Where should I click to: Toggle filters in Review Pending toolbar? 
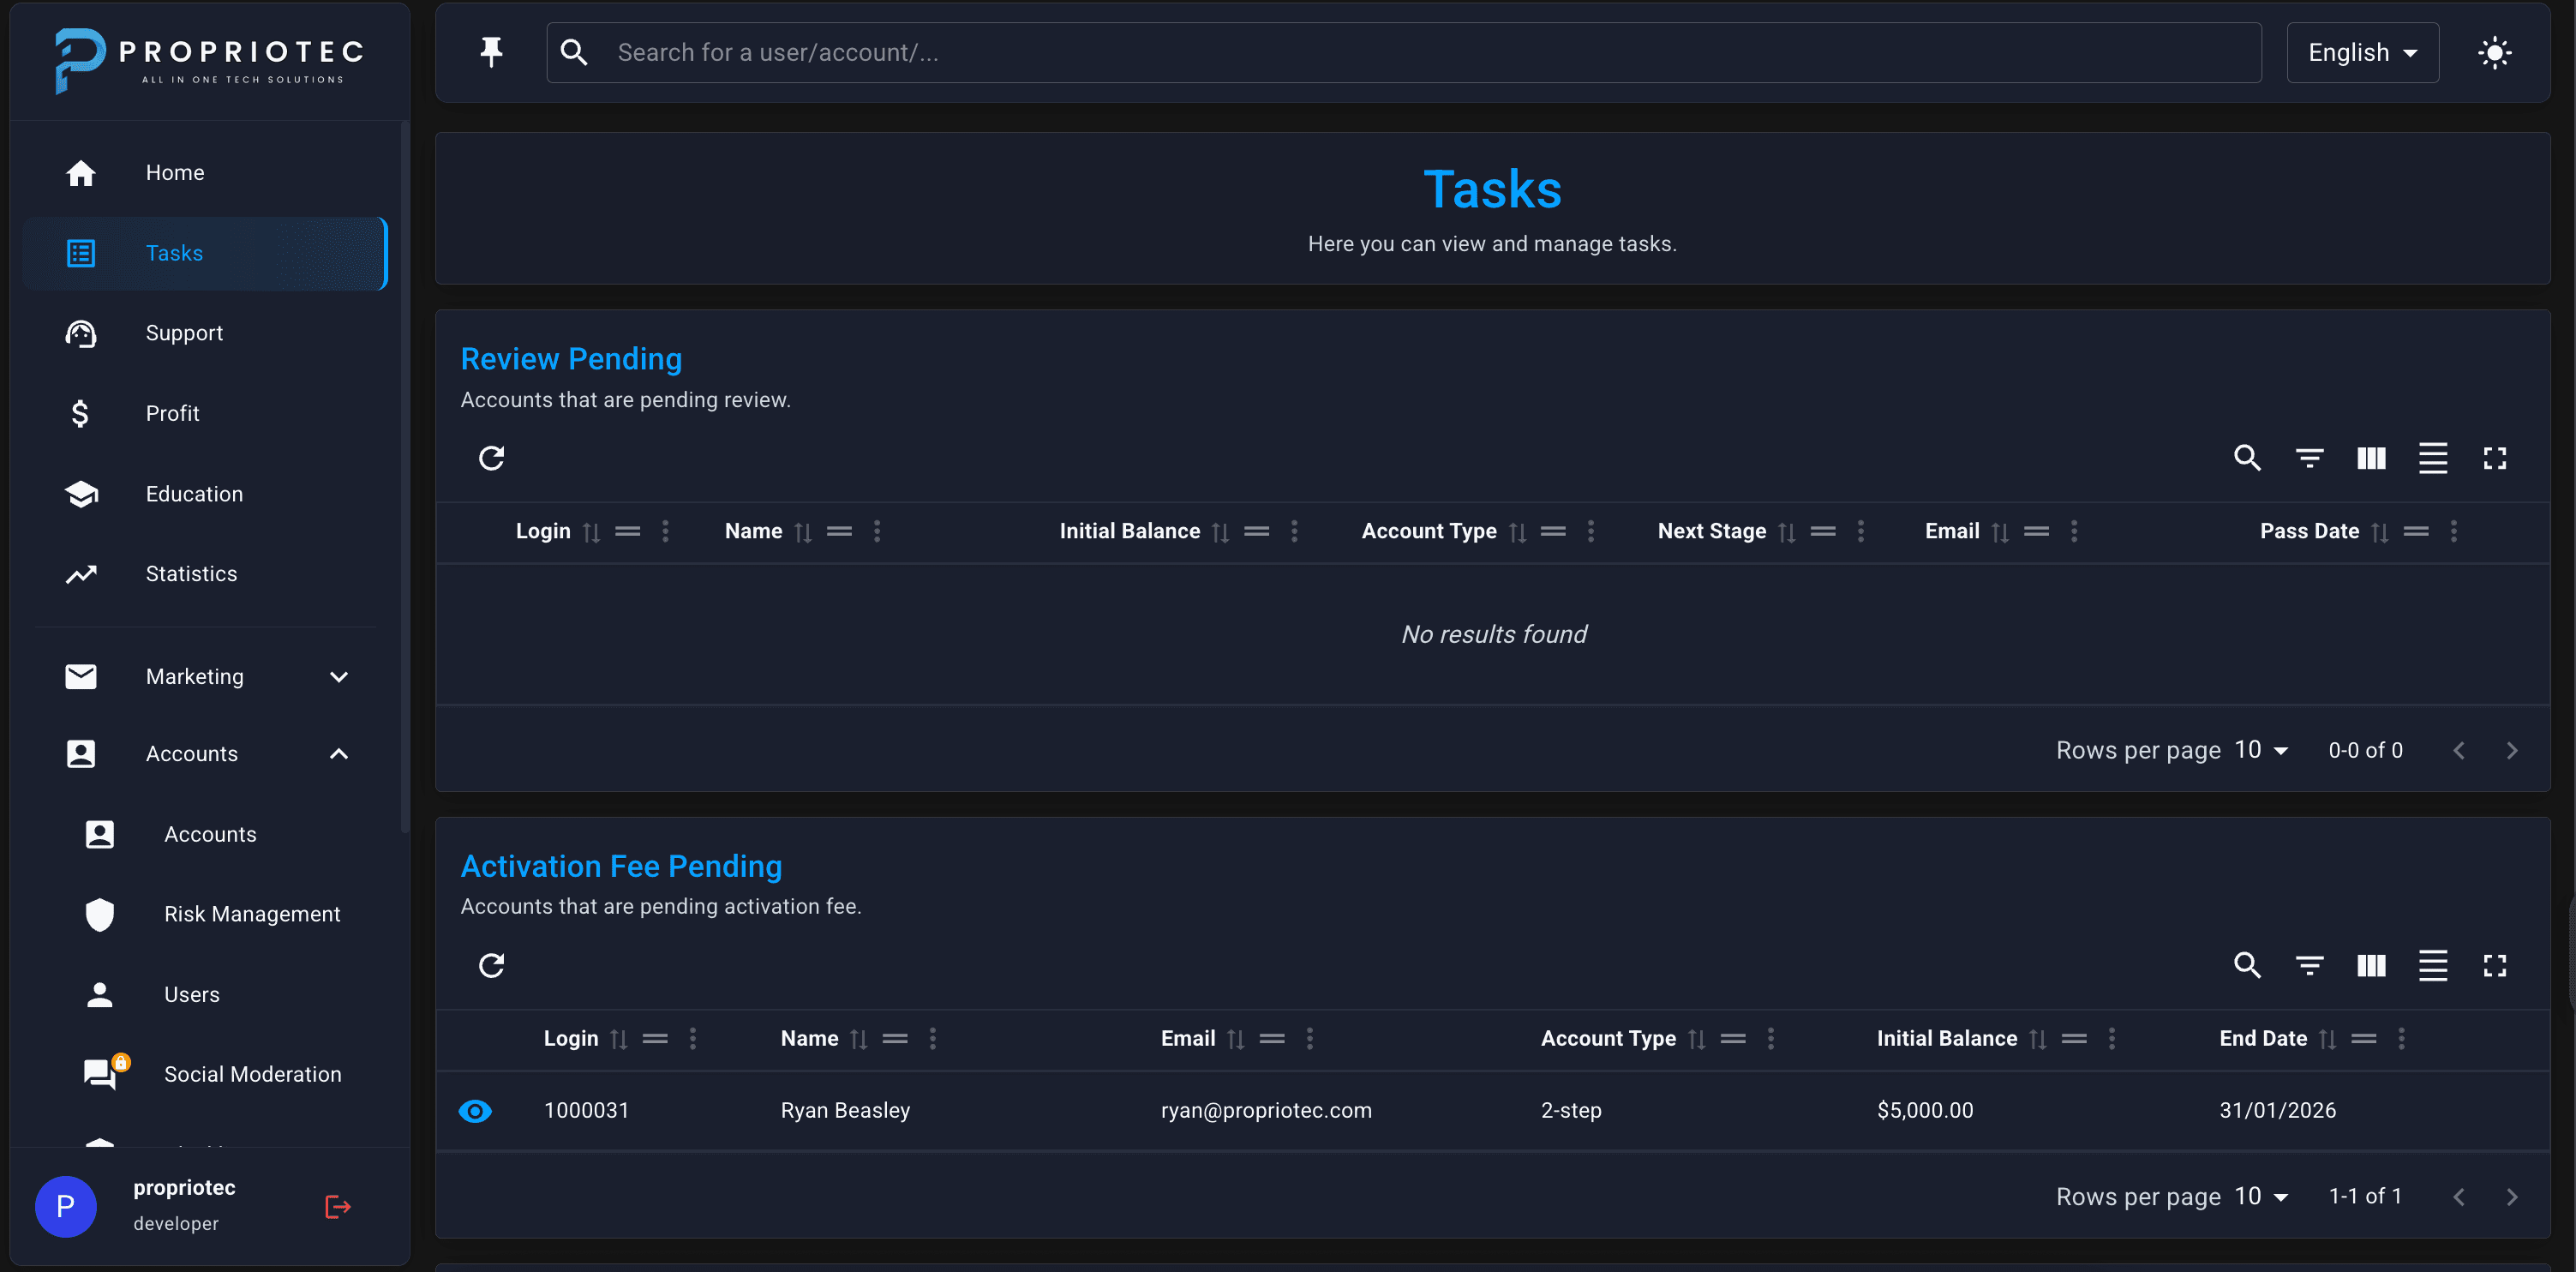(x=2309, y=458)
